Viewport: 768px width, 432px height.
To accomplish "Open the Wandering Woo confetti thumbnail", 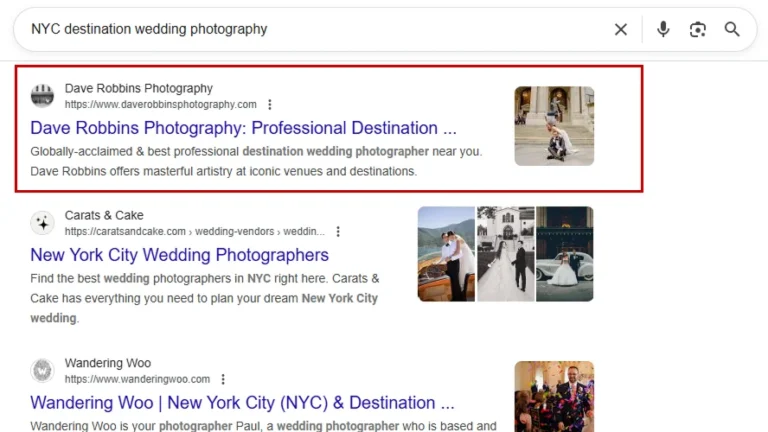I will click(554, 397).
